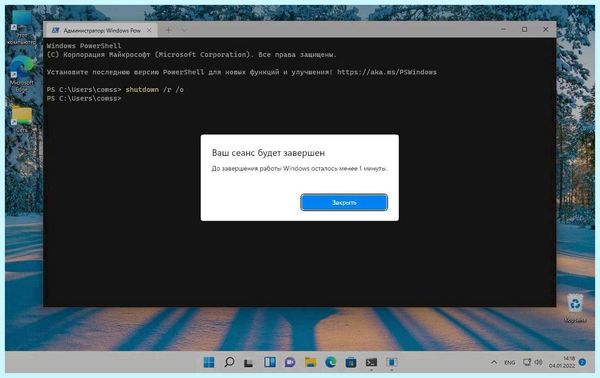The image size is (600, 378).
Task: Open the notification count badge
Action: 582,362
